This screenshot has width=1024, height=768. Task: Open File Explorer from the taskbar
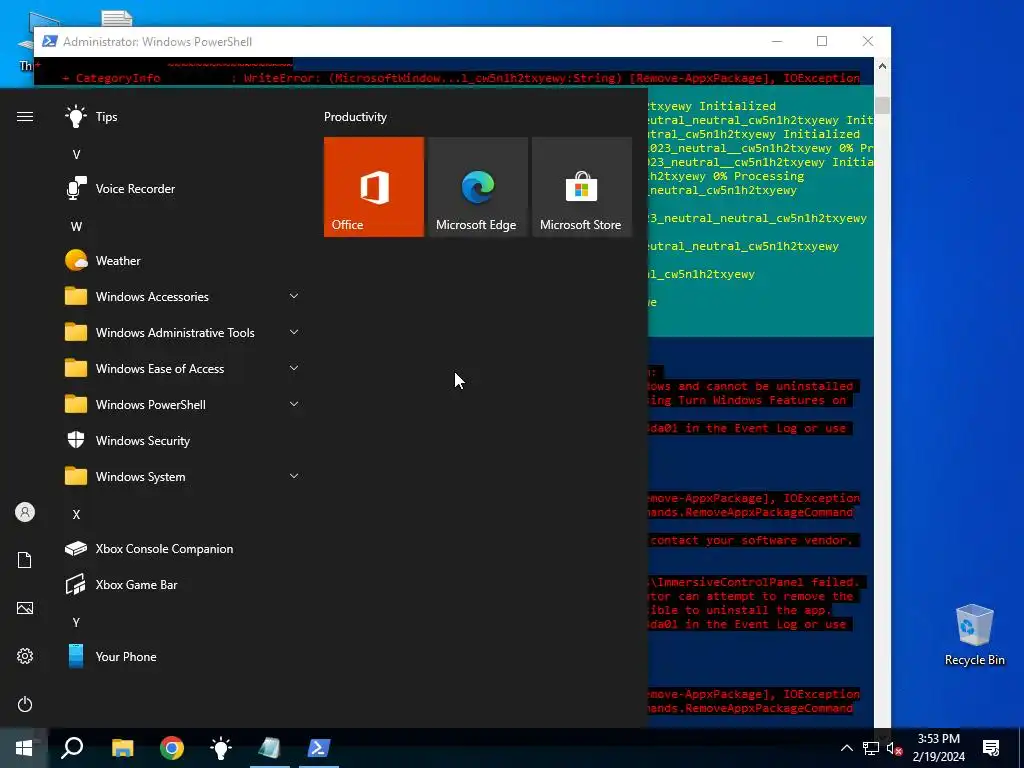point(122,748)
